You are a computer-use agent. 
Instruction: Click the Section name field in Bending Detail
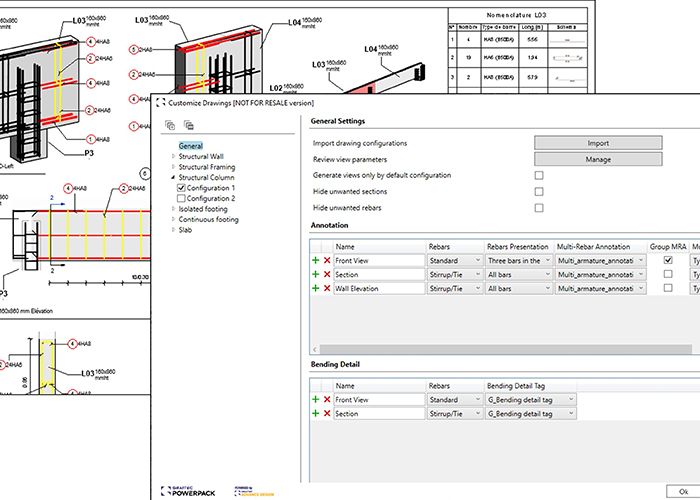pyautogui.click(x=379, y=413)
